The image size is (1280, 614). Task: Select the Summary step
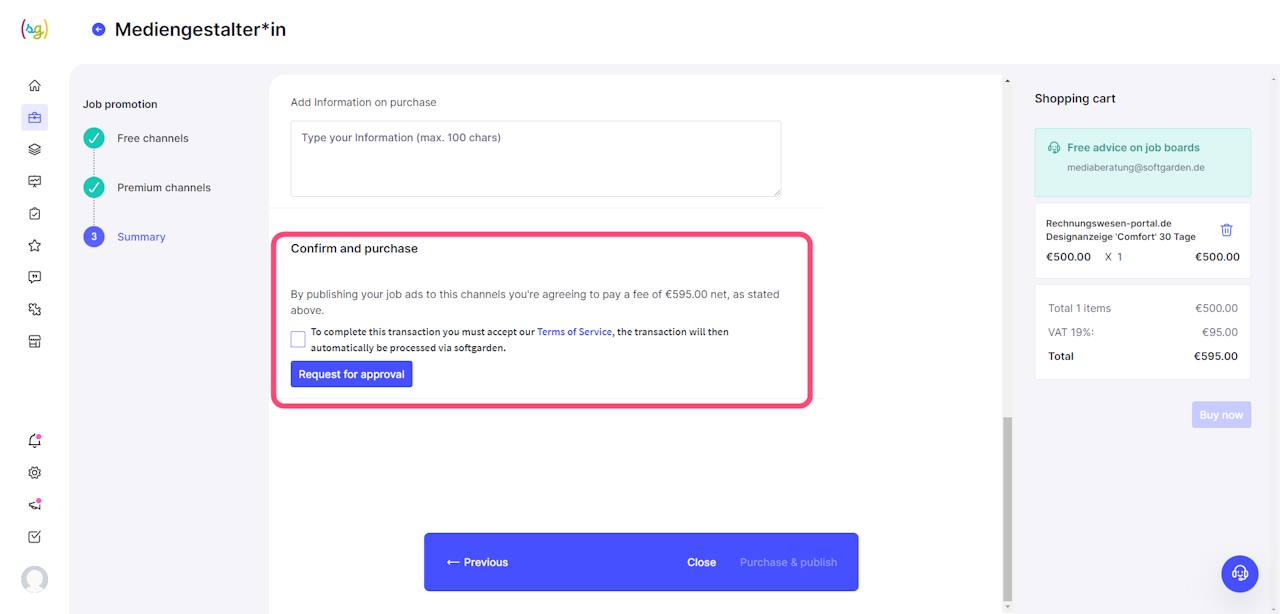click(x=141, y=237)
